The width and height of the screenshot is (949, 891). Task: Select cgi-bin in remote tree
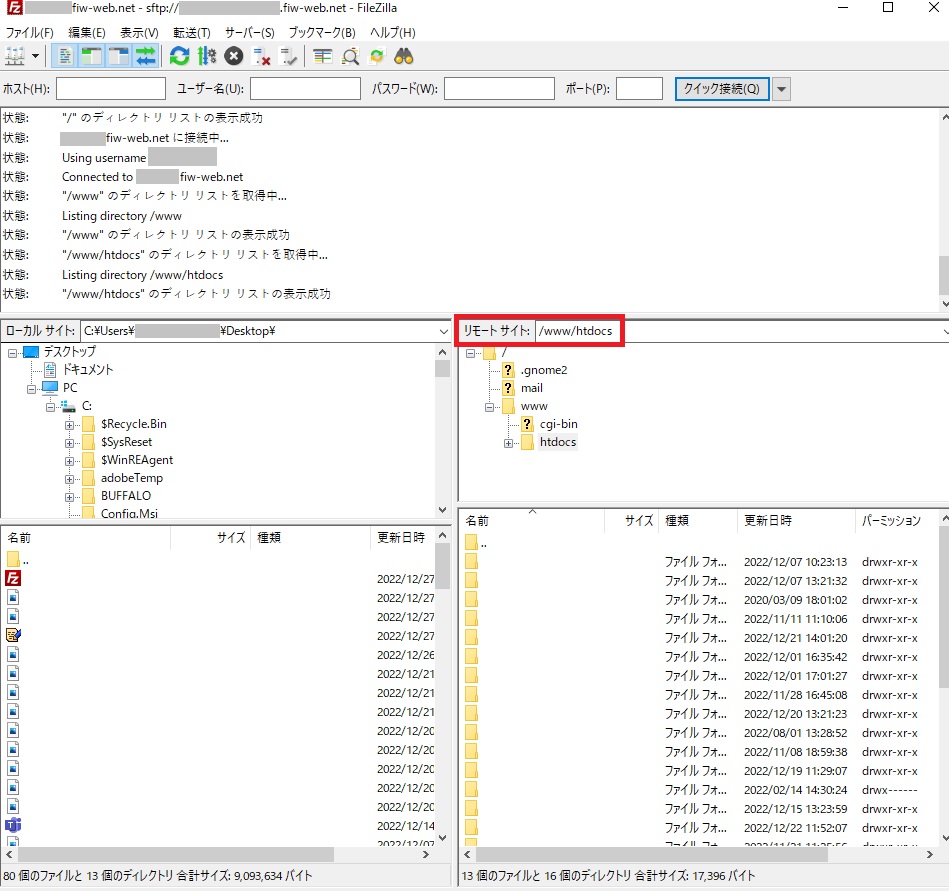558,424
